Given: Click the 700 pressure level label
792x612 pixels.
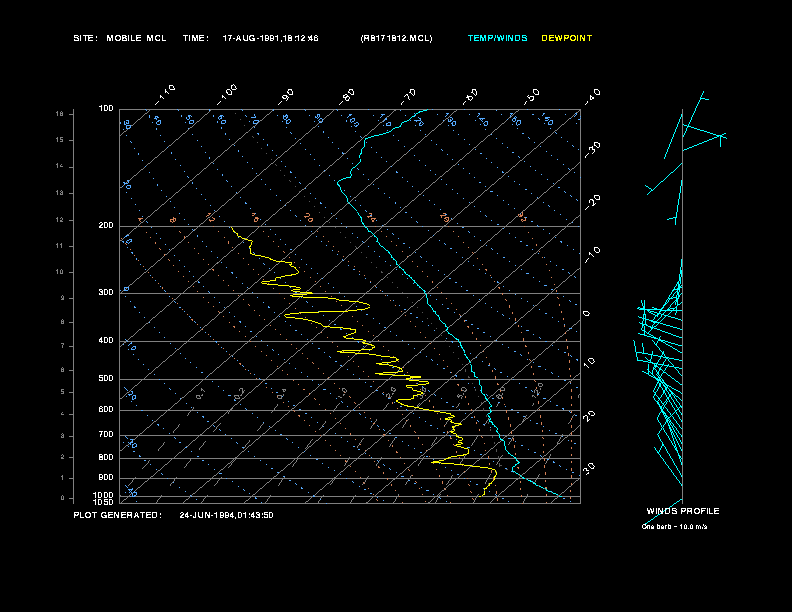Looking at the screenshot, I should (106, 435).
